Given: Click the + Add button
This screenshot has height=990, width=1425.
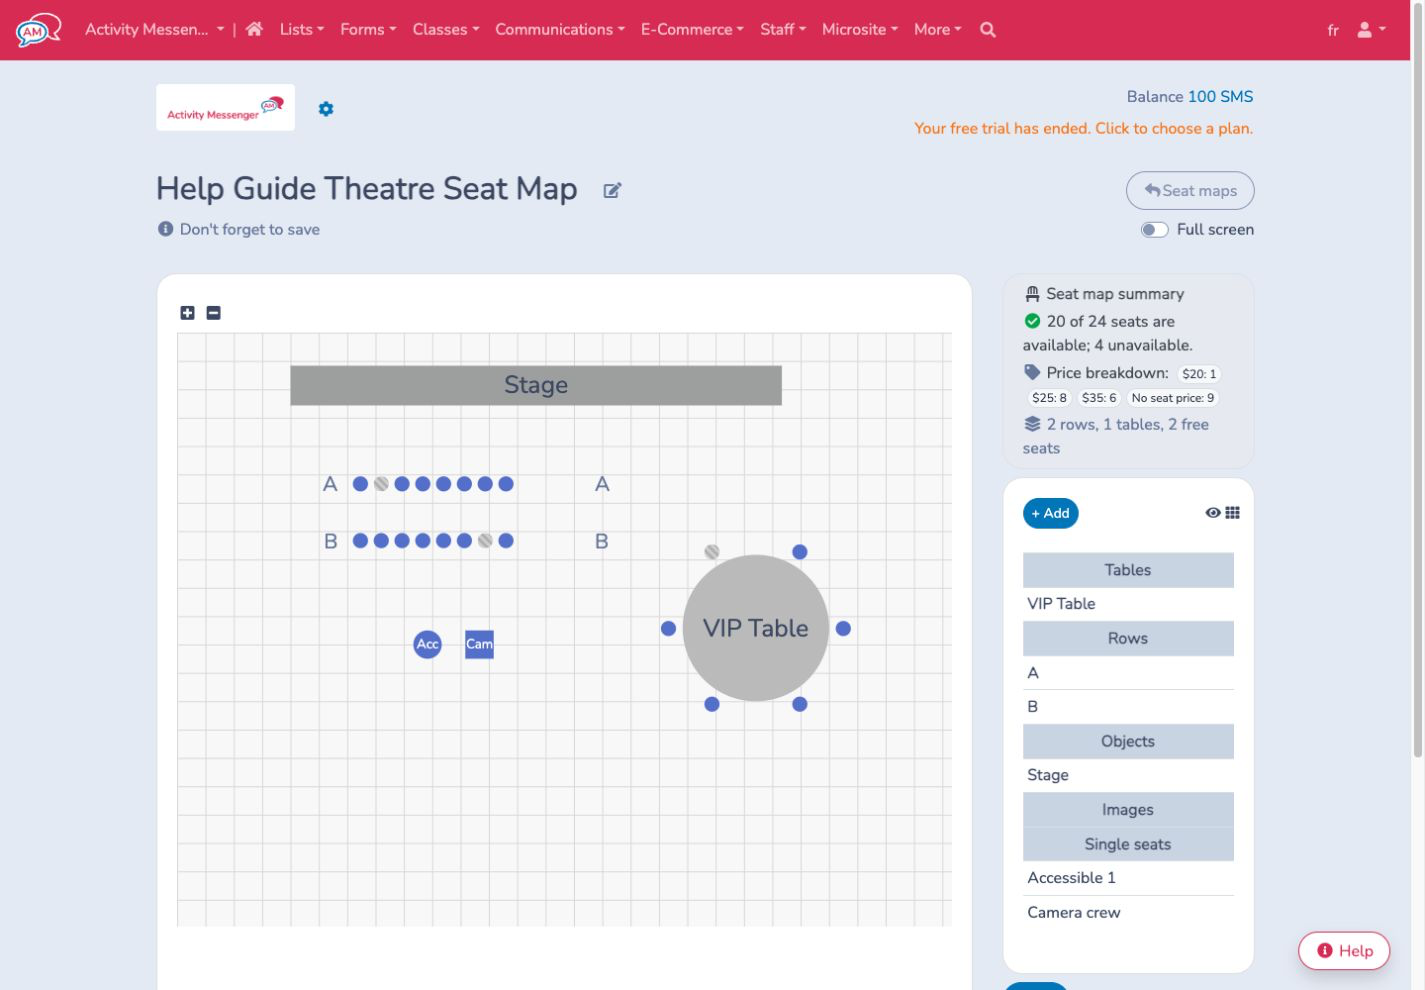Looking at the screenshot, I should coord(1050,513).
